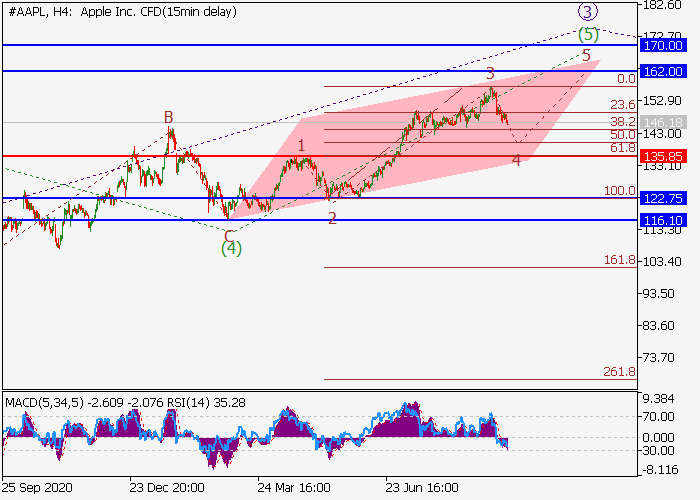Click the brown wave label 4
Screen dimensions: 700x500
[x=516, y=161]
